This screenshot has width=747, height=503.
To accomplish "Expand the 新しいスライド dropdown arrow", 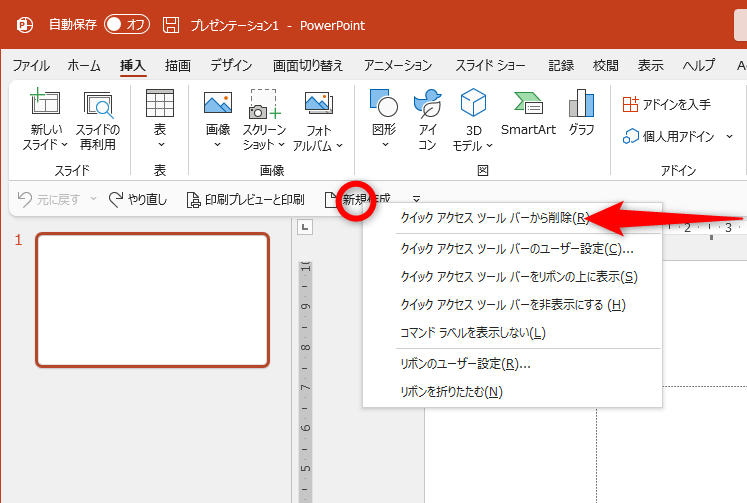I will [x=65, y=144].
